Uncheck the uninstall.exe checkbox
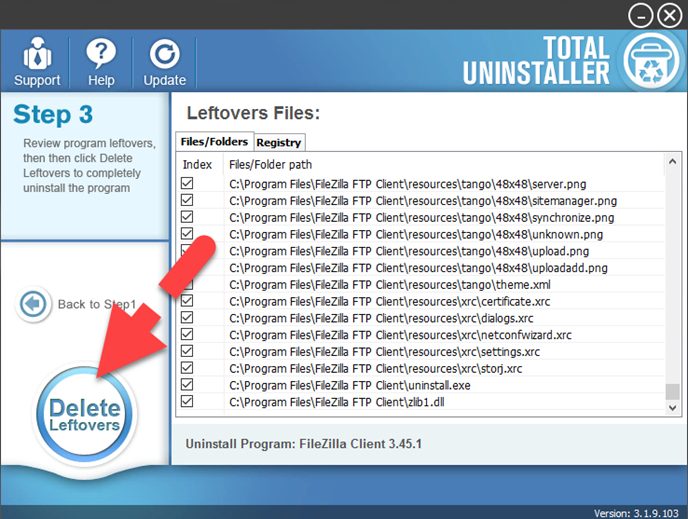 pyautogui.click(x=187, y=385)
